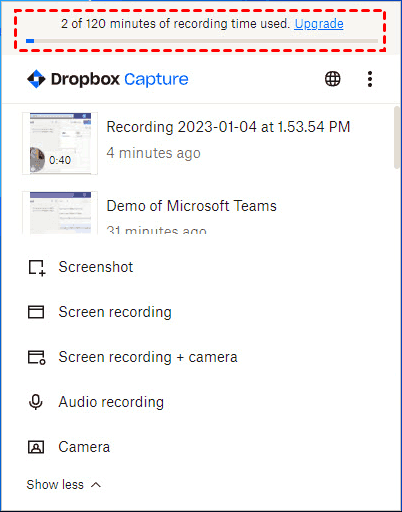Screen dimensions: 402x512
Task: Start a Screen recording
Action: click(x=115, y=312)
